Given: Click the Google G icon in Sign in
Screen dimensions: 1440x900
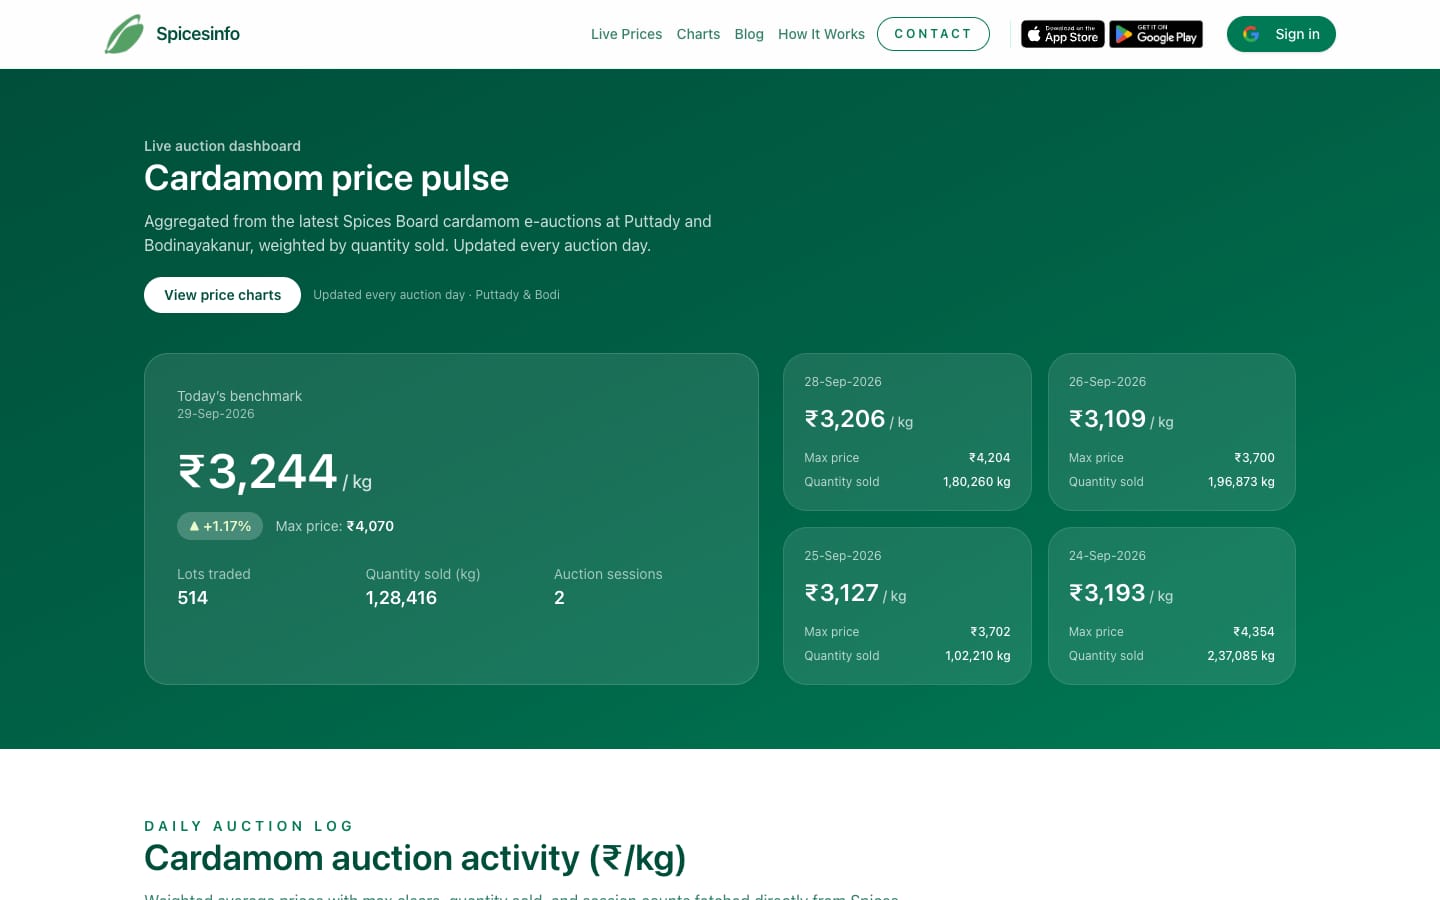Looking at the screenshot, I should pyautogui.click(x=1251, y=34).
